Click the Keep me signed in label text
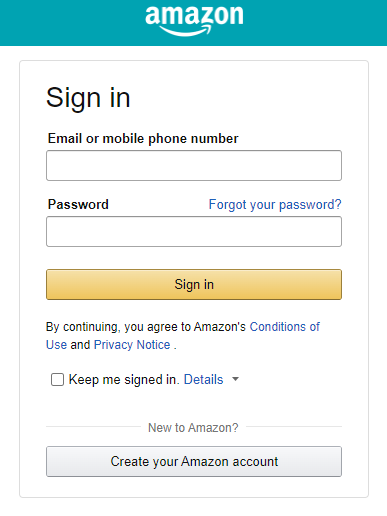 (x=124, y=380)
